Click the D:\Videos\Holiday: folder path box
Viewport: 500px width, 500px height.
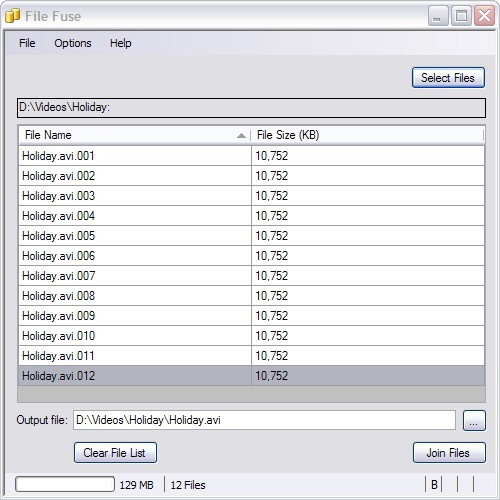point(251,108)
